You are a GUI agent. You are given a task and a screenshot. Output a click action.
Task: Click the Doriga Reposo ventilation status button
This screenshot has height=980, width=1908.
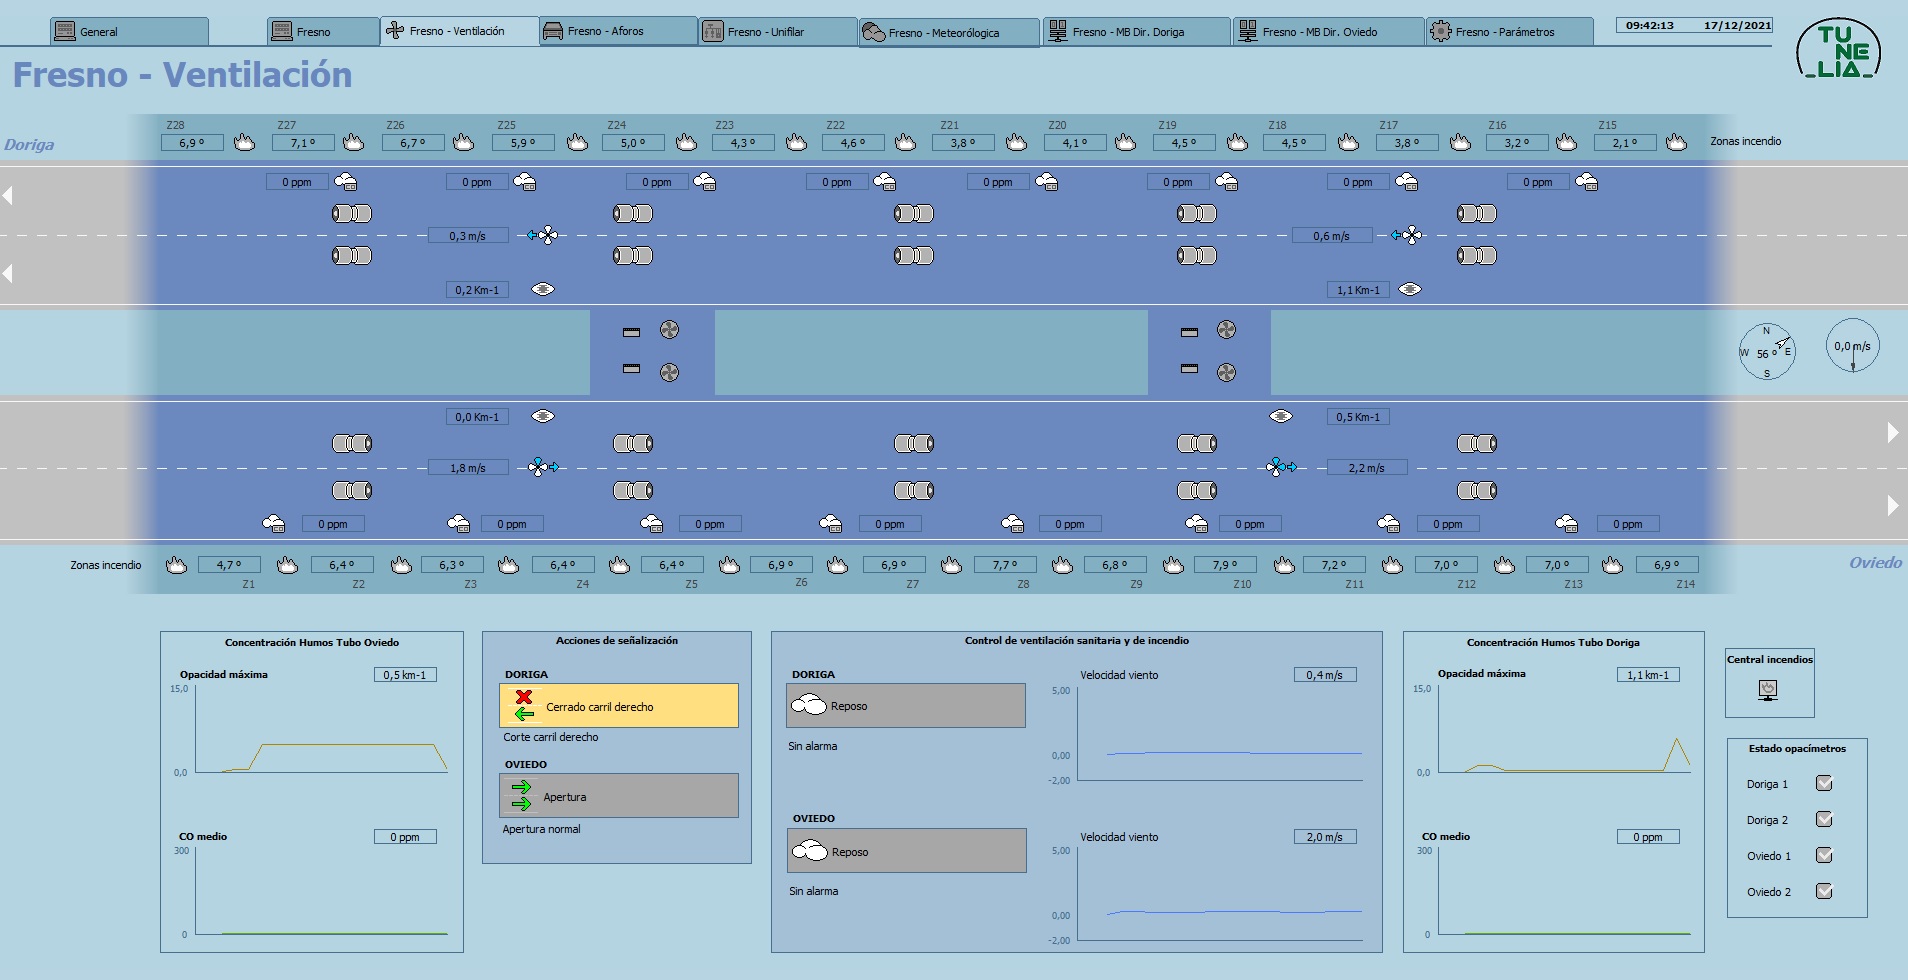(x=906, y=705)
